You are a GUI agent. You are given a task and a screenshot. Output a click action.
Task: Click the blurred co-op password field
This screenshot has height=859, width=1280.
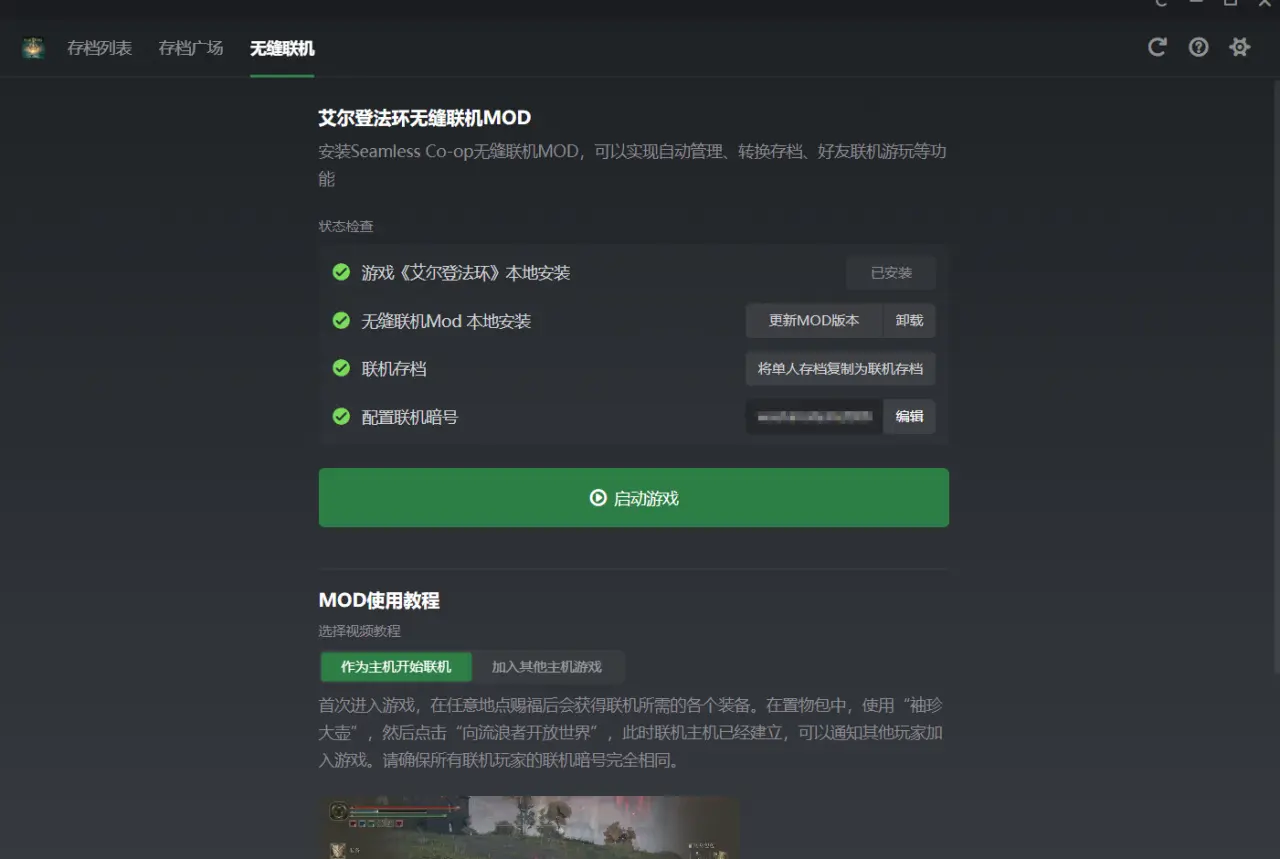pyautogui.click(x=814, y=417)
